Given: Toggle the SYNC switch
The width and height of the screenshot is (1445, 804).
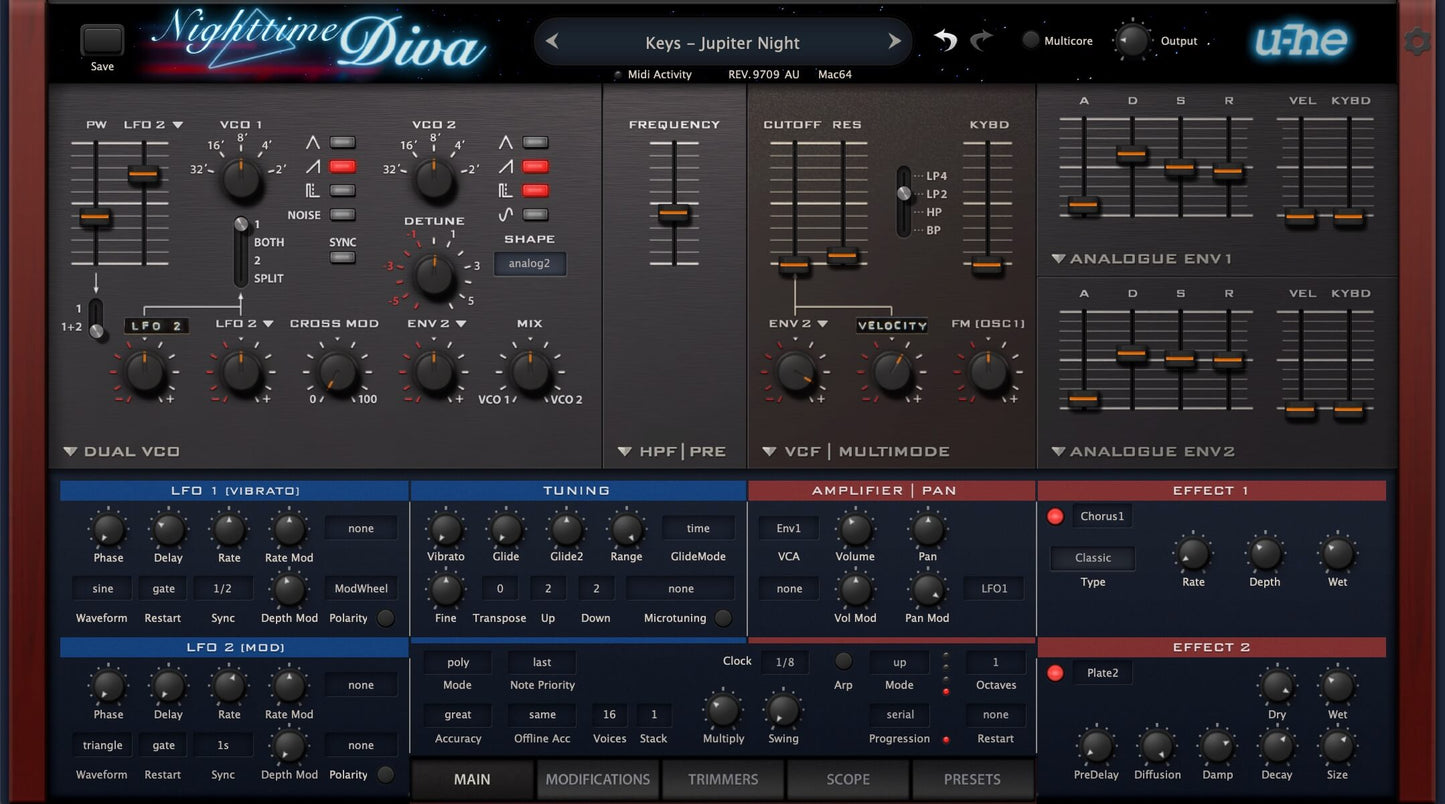Looking at the screenshot, I should 342,257.
